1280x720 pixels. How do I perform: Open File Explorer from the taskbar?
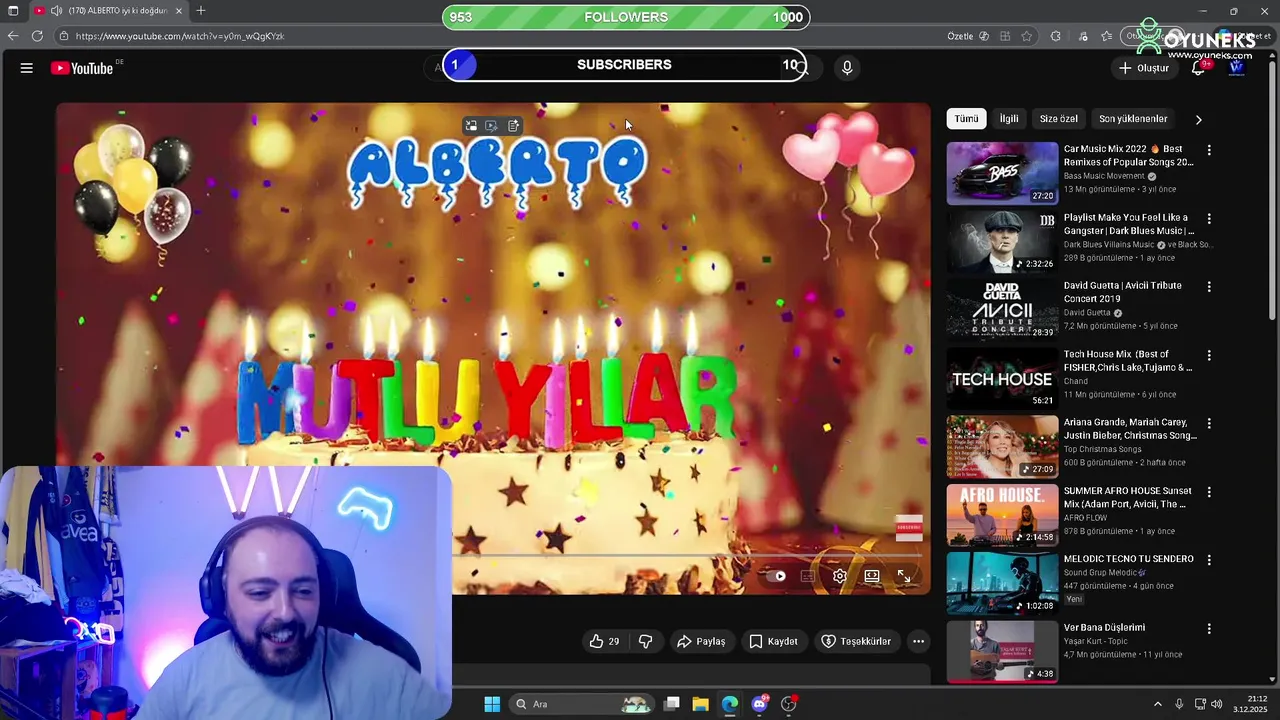700,704
